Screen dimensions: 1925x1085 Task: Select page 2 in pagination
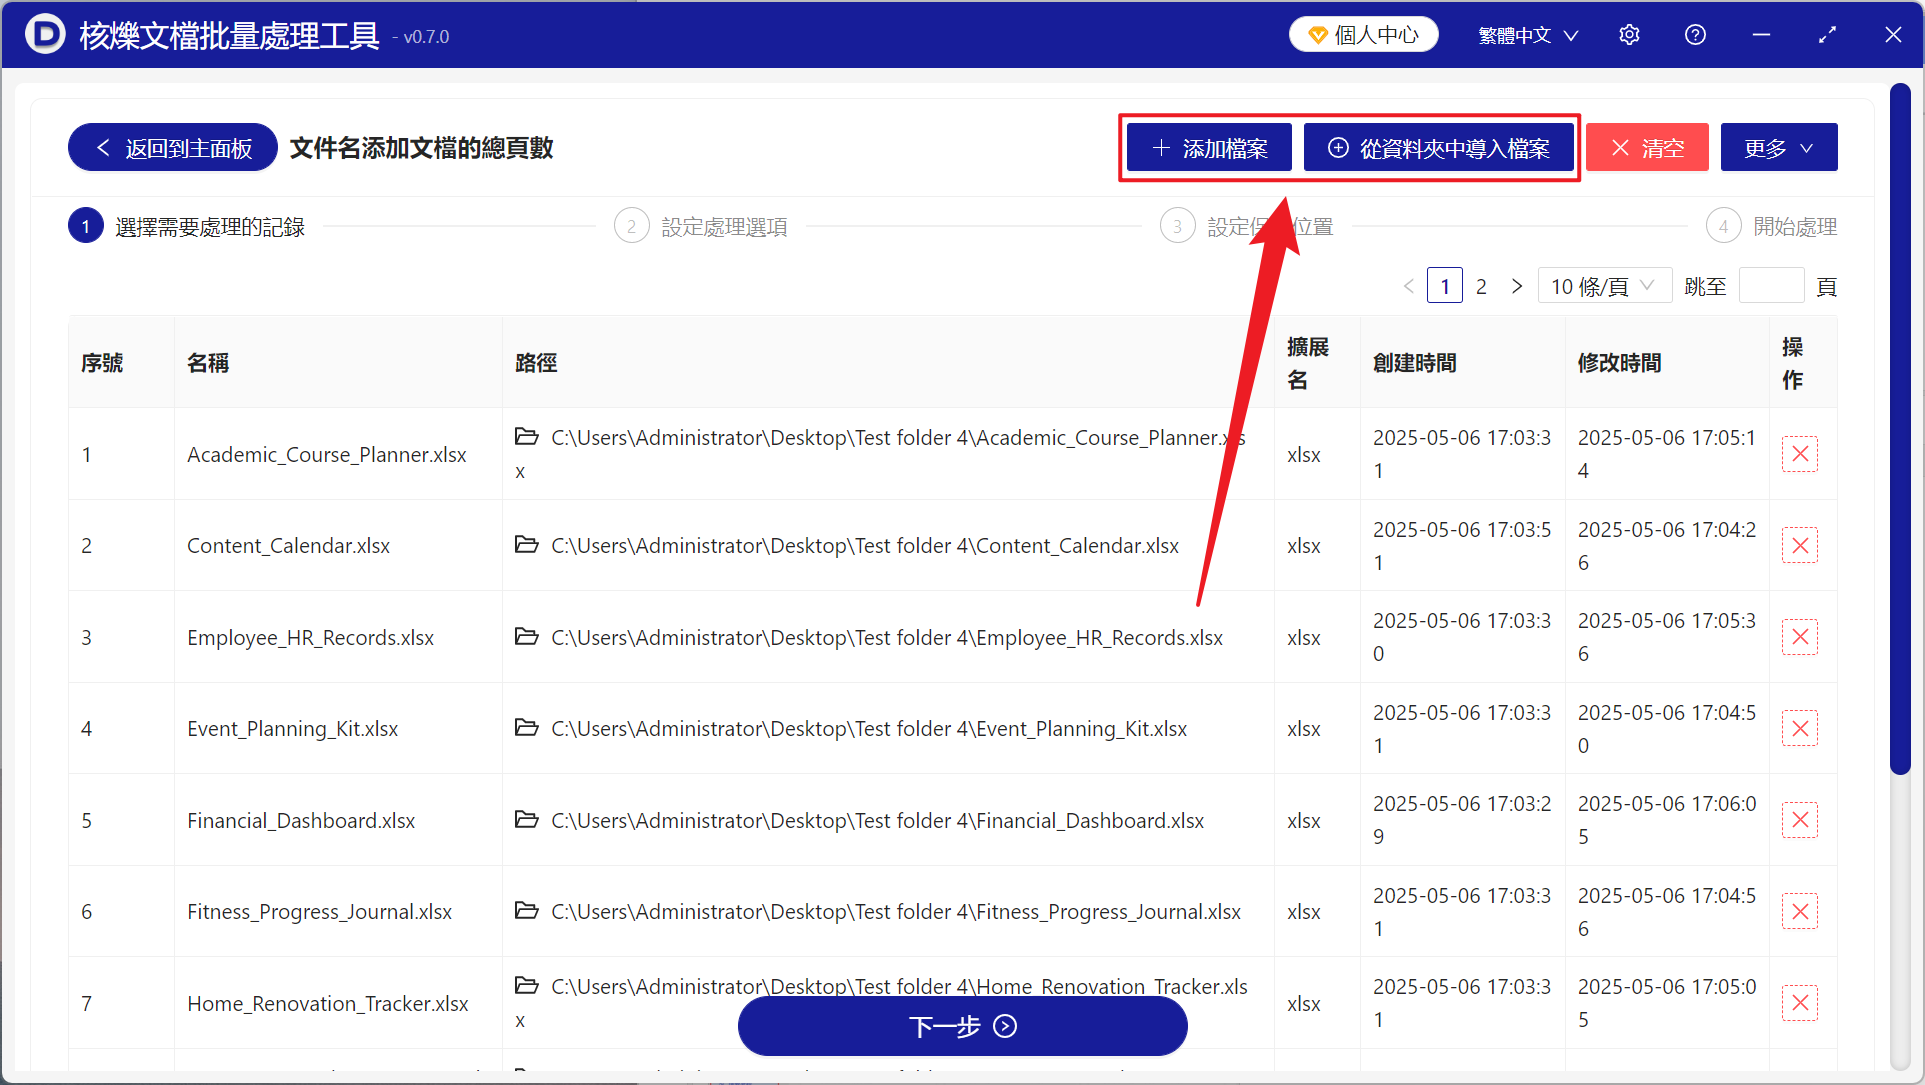(1481, 287)
